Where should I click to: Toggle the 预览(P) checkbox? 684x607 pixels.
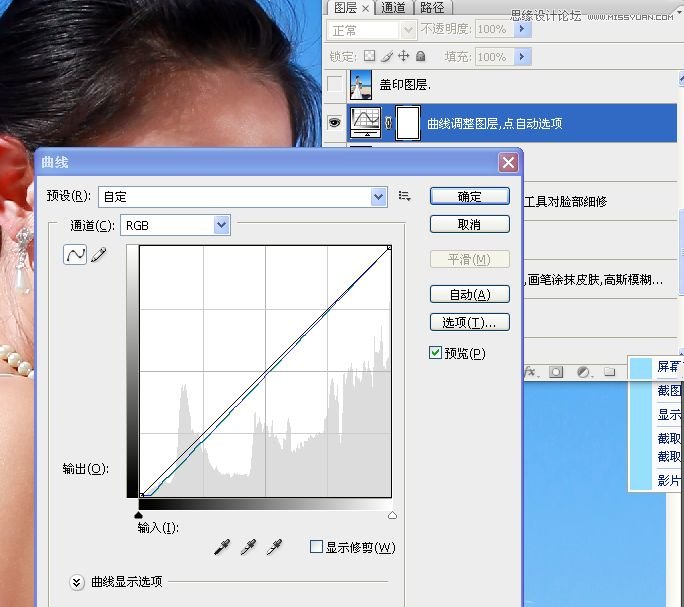coord(435,352)
